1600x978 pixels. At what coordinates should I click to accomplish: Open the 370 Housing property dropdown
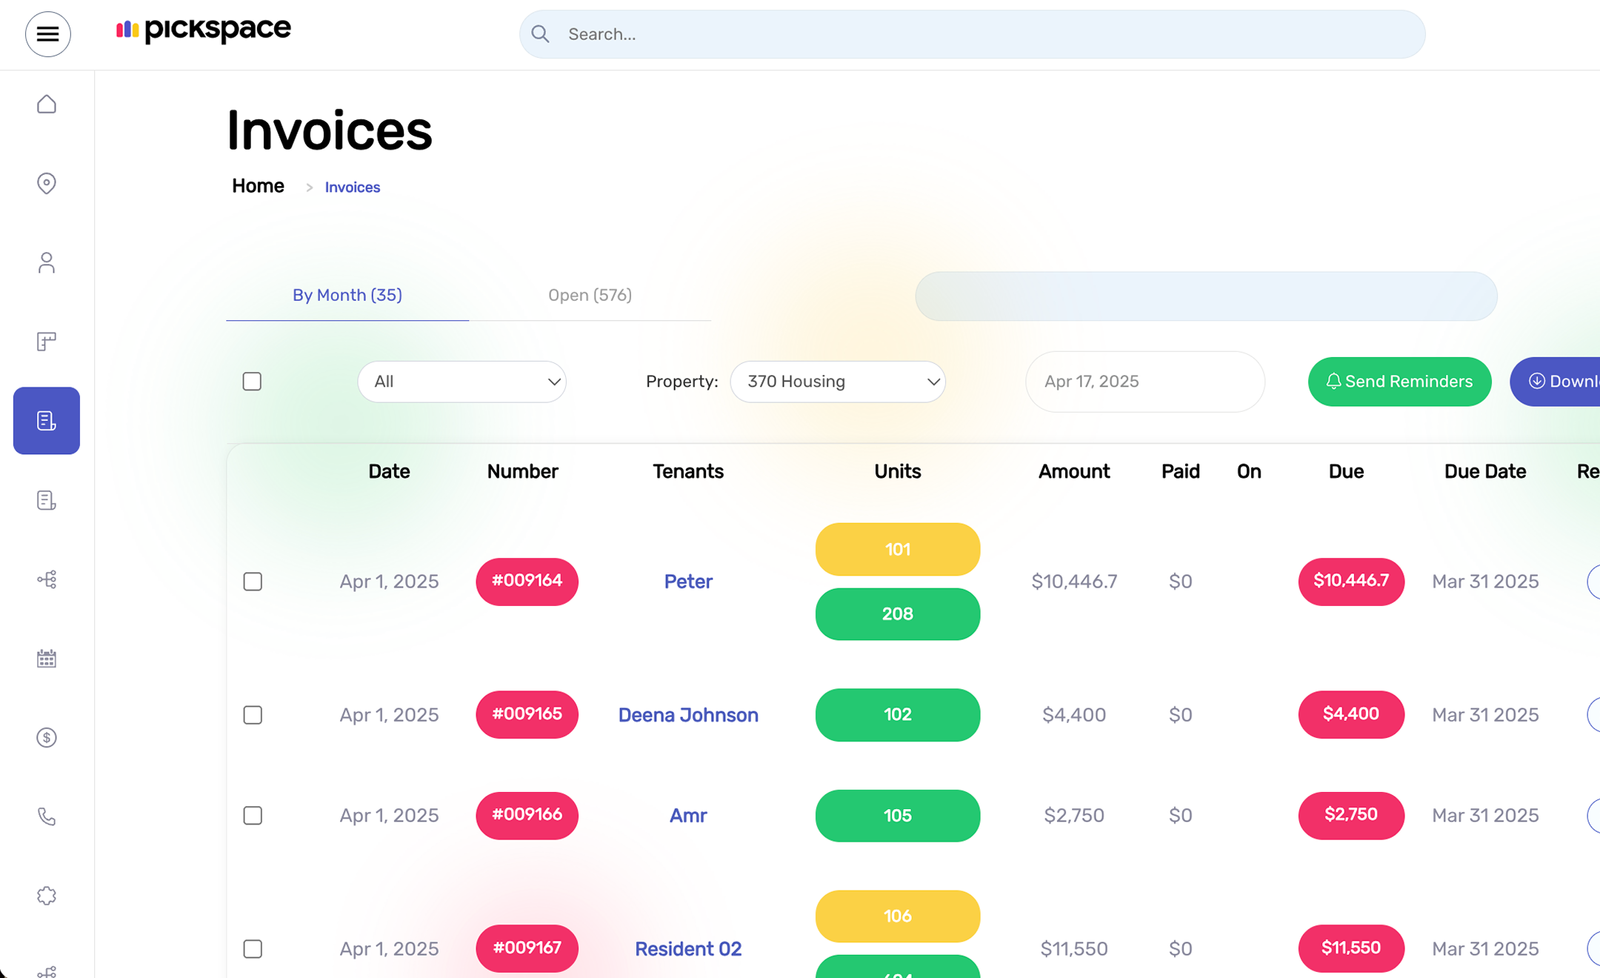pyautogui.click(x=838, y=381)
